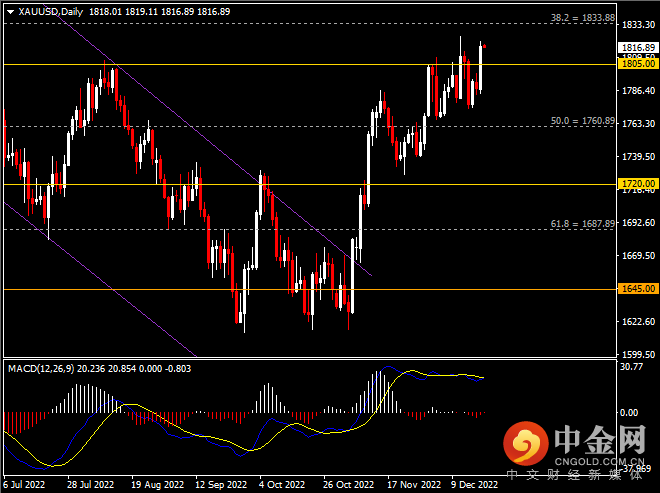
Task: Click the MACD(12,26,9) indicator label
Action: [44, 369]
